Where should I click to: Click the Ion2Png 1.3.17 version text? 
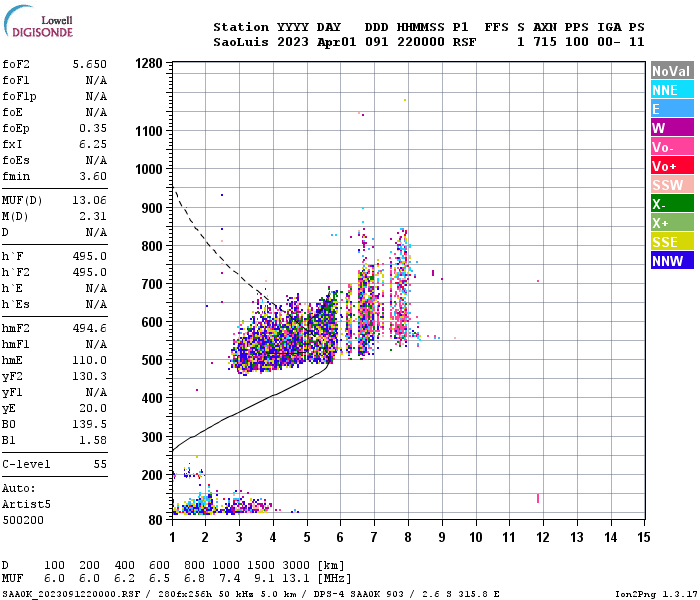click(x=655, y=594)
